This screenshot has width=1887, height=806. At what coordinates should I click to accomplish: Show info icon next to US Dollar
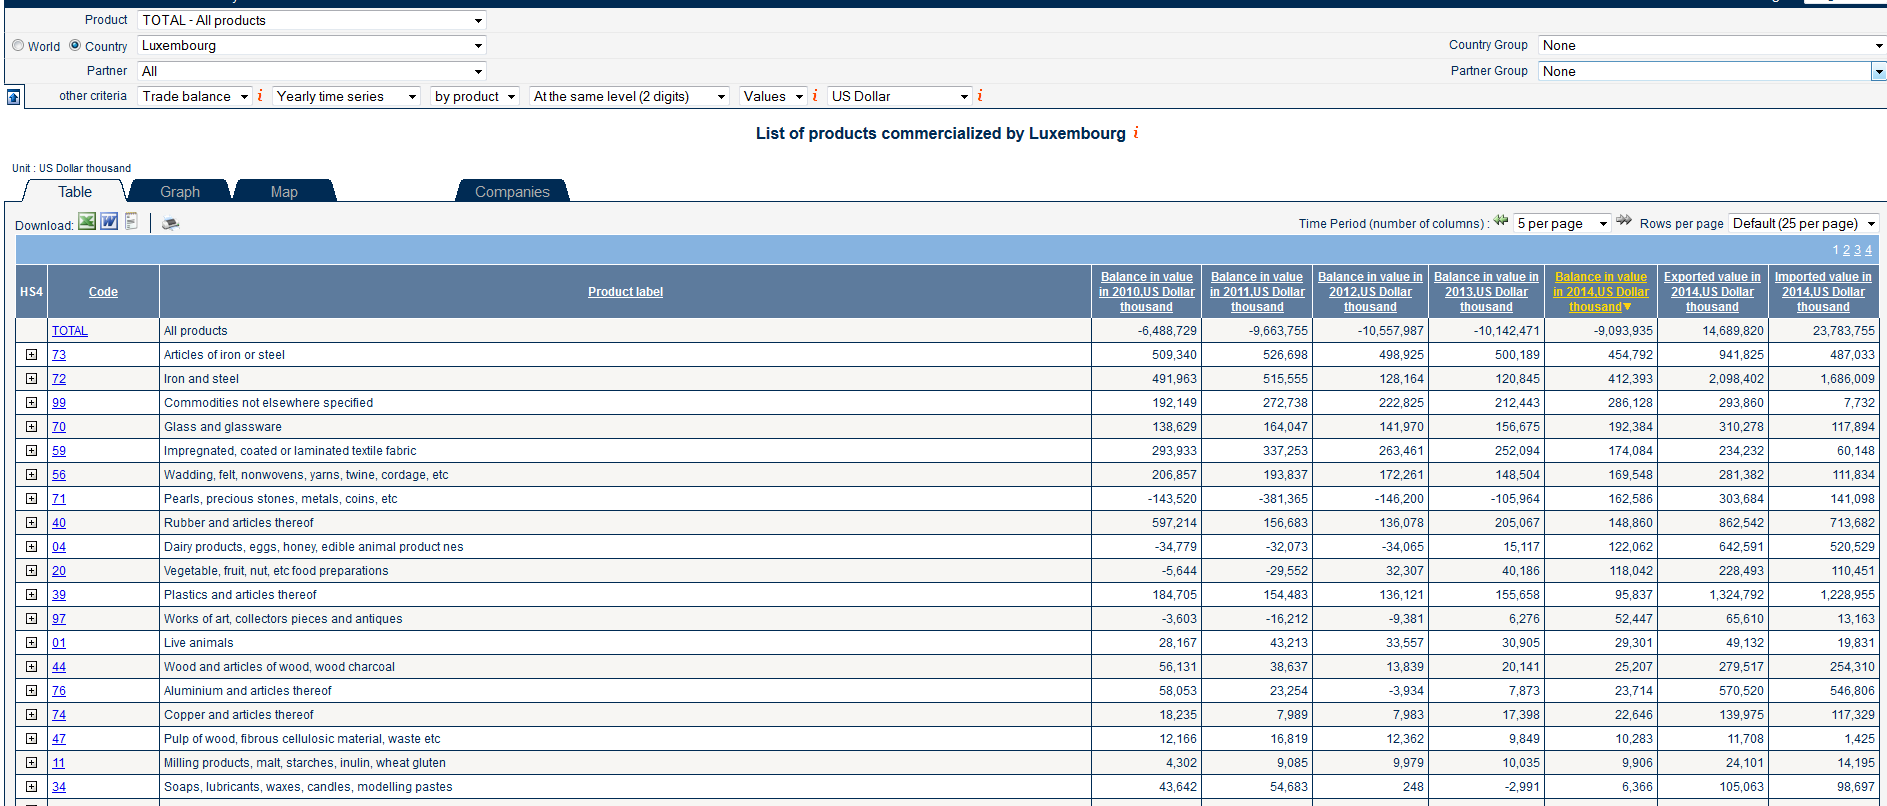click(980, 96)
